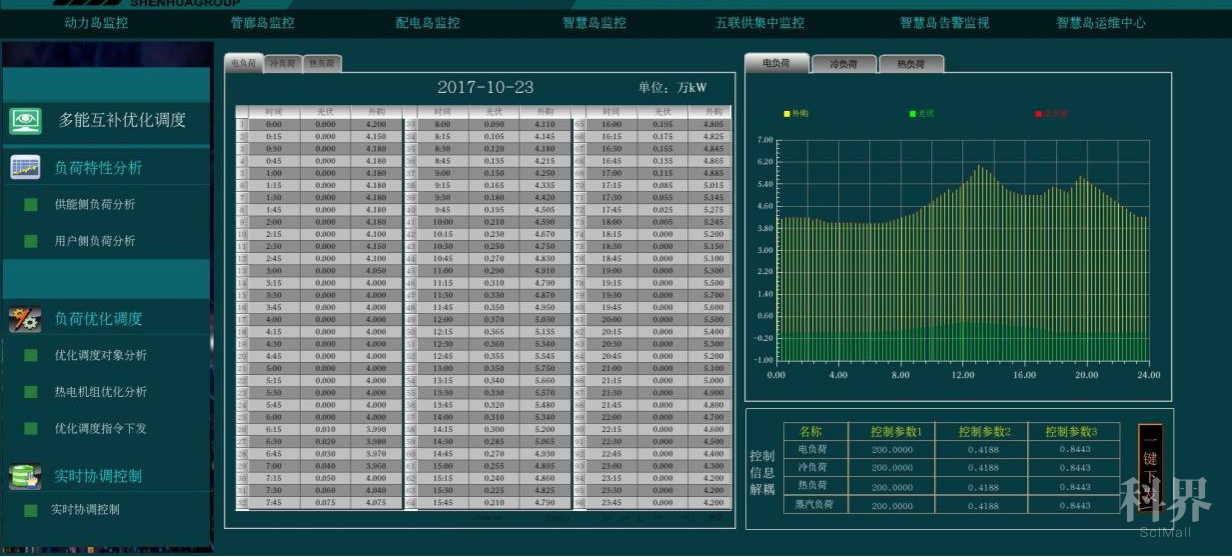Click 电负荷 控制参数1 value cell
Screen dimensions: 1232x557
(891, 450)
